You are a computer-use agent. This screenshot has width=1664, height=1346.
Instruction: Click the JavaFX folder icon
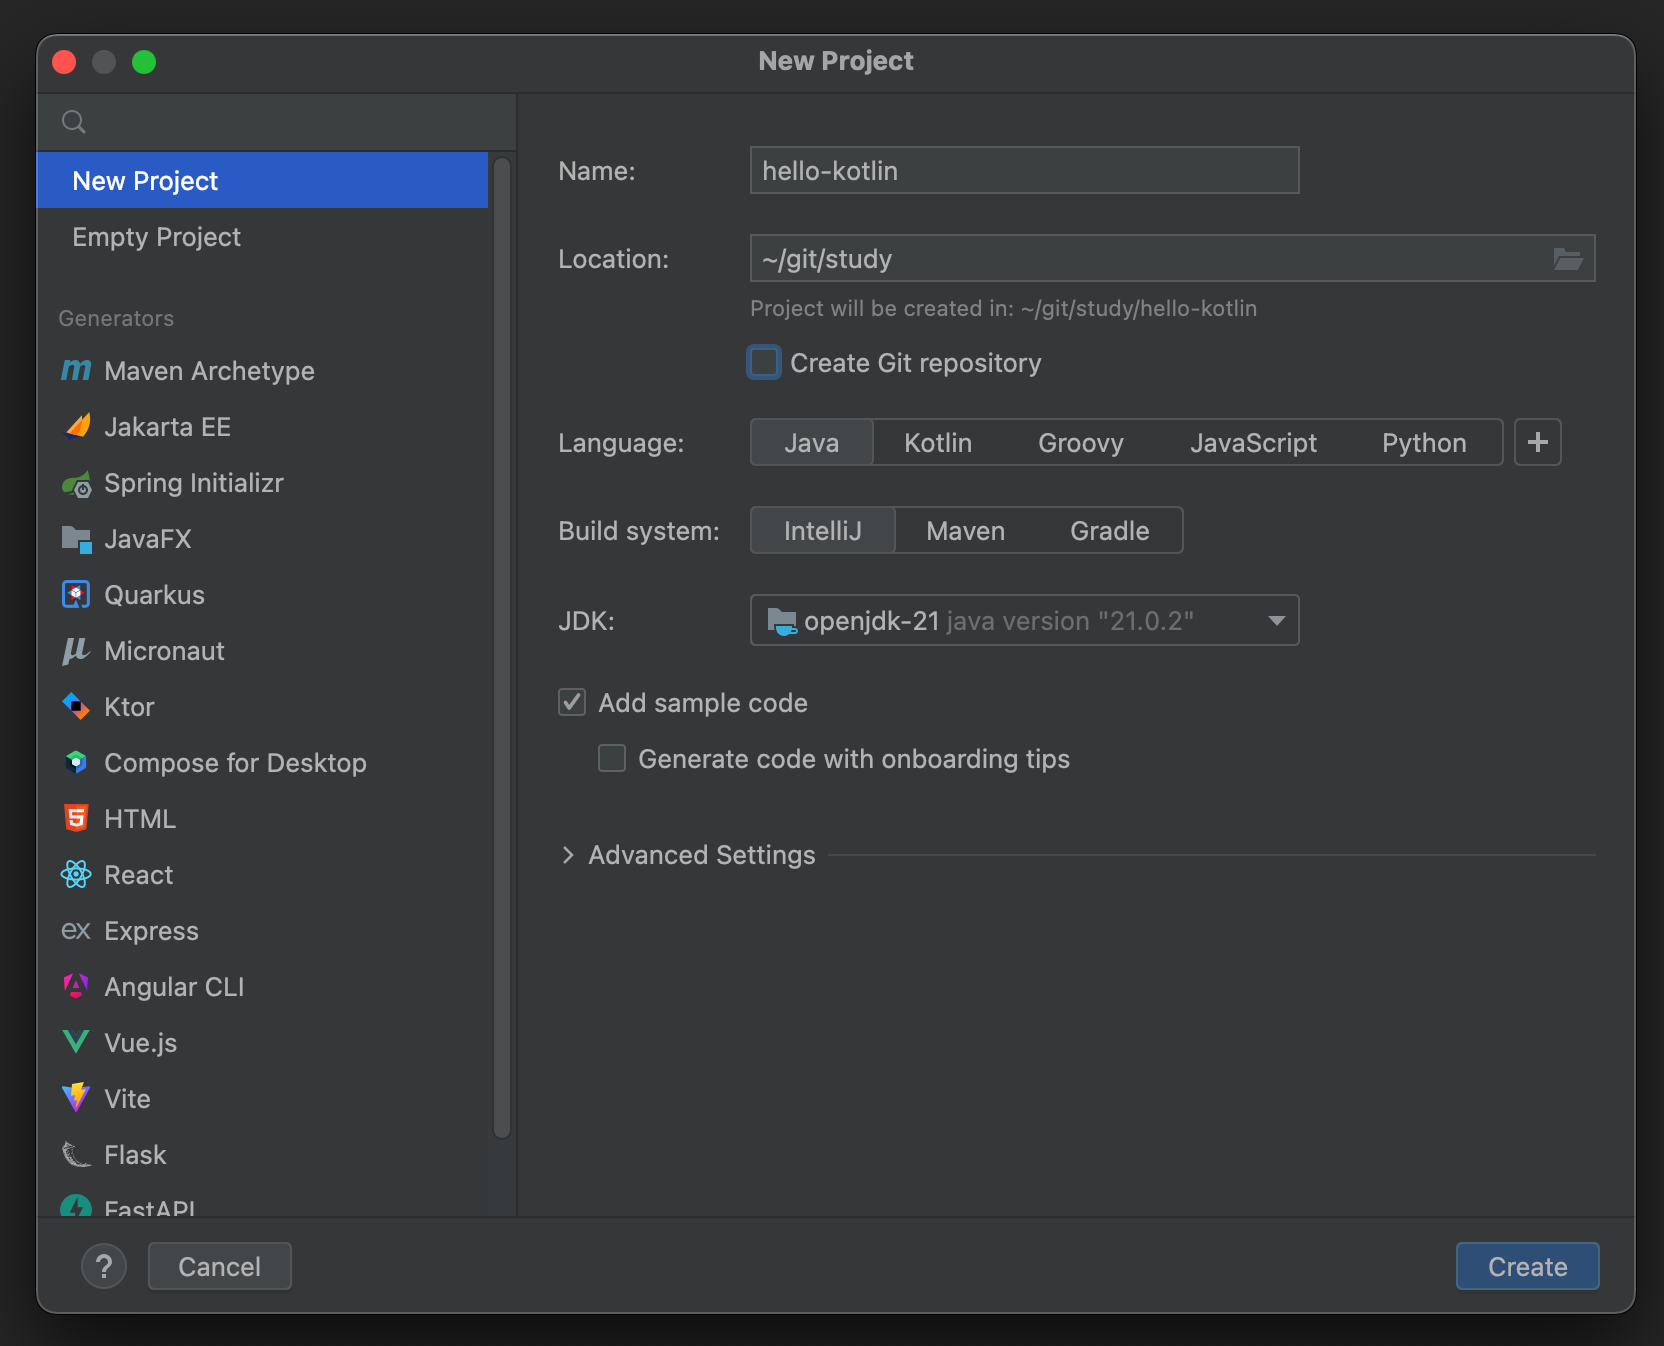[76, 539]
